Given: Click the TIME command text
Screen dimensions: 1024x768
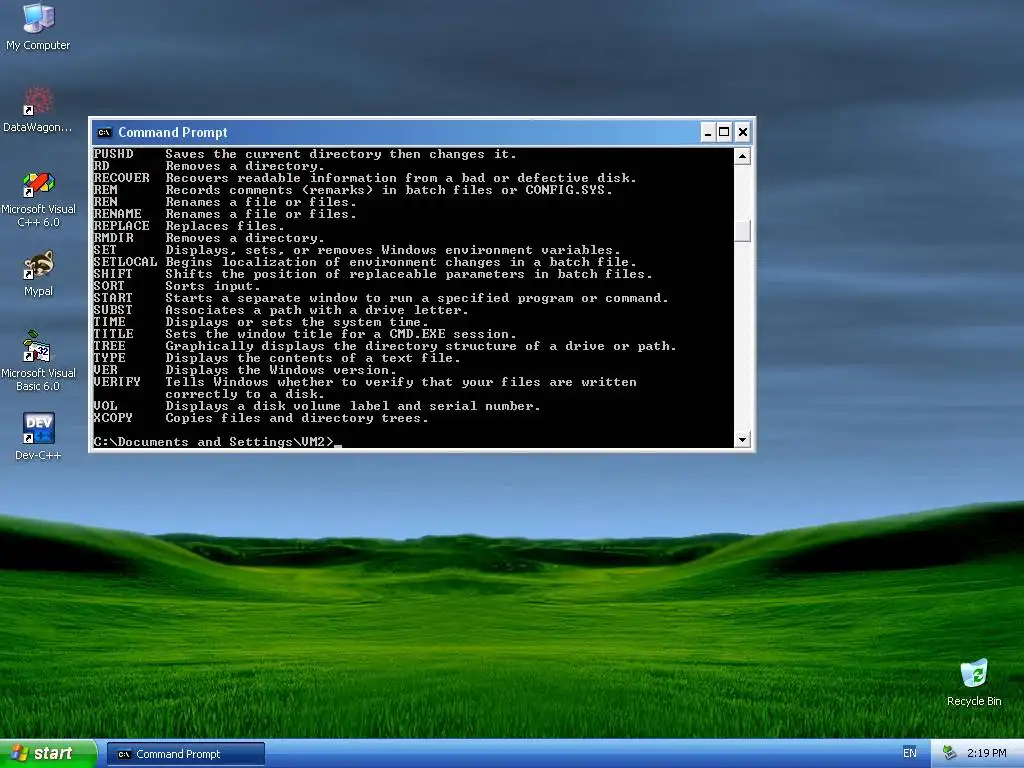Looking at the screenshot, I should tap(109, 322).
